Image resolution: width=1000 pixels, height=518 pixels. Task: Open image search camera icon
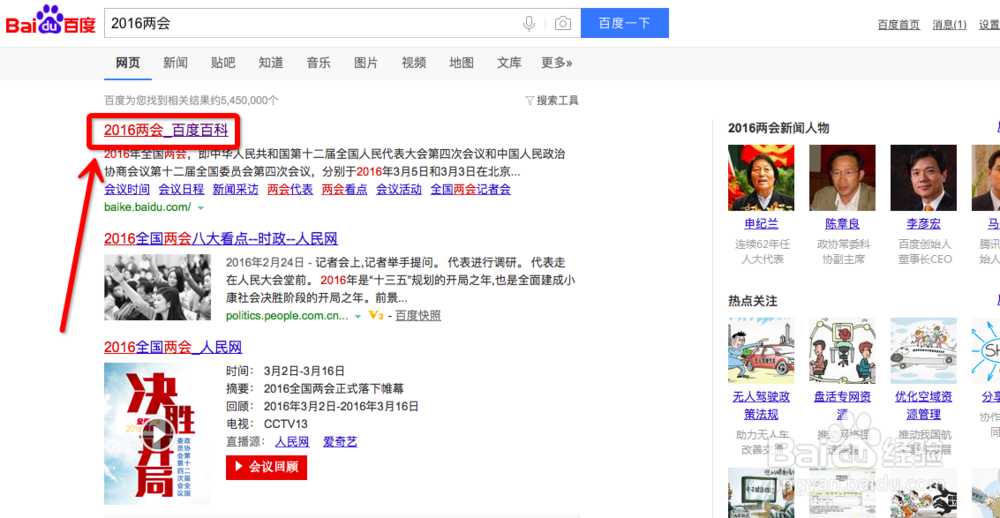coord(562,24)
